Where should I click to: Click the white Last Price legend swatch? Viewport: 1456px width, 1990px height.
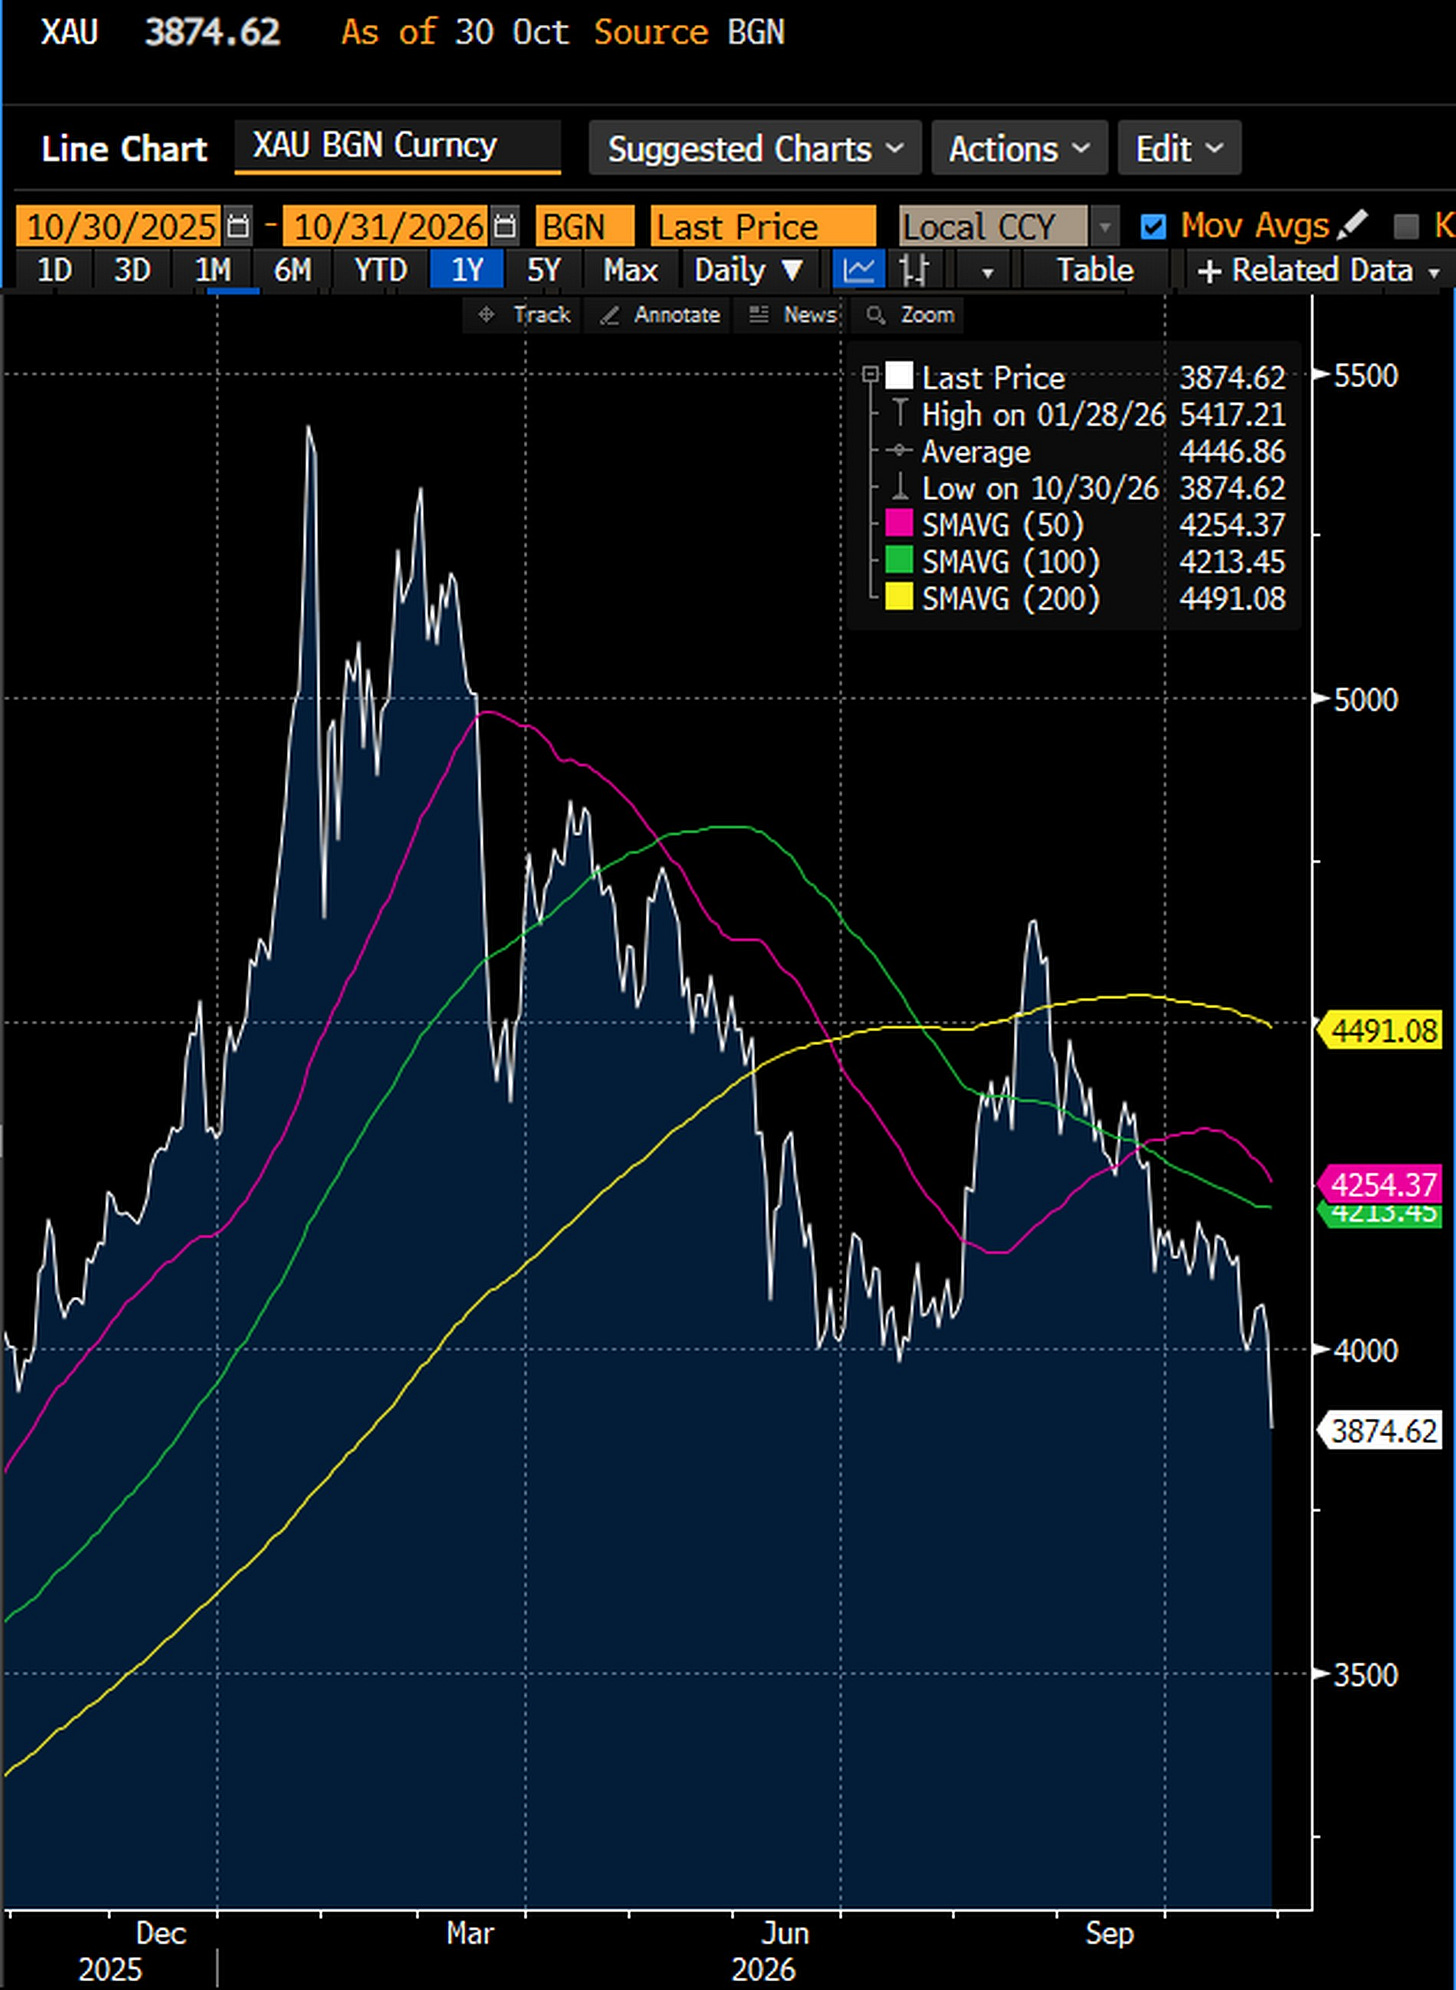tap(899, 376)
